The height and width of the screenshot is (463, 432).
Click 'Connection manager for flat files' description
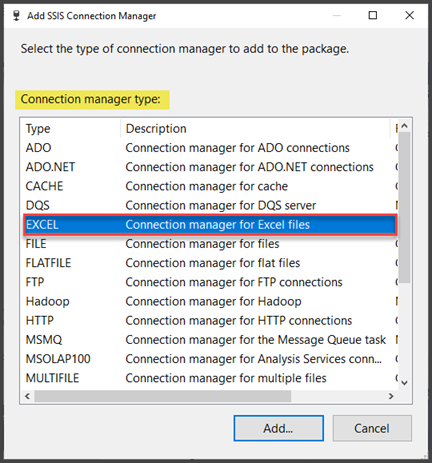point(213,263)
